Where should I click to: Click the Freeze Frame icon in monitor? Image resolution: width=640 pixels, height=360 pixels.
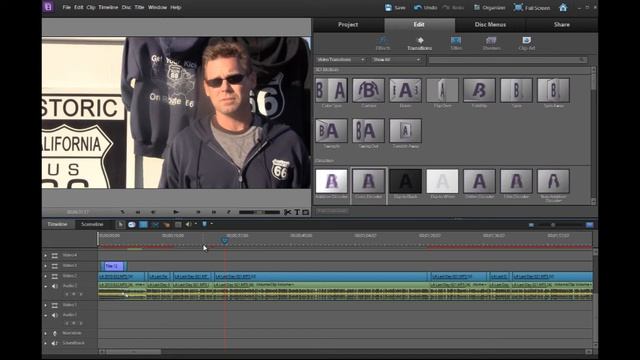[306, 212]
